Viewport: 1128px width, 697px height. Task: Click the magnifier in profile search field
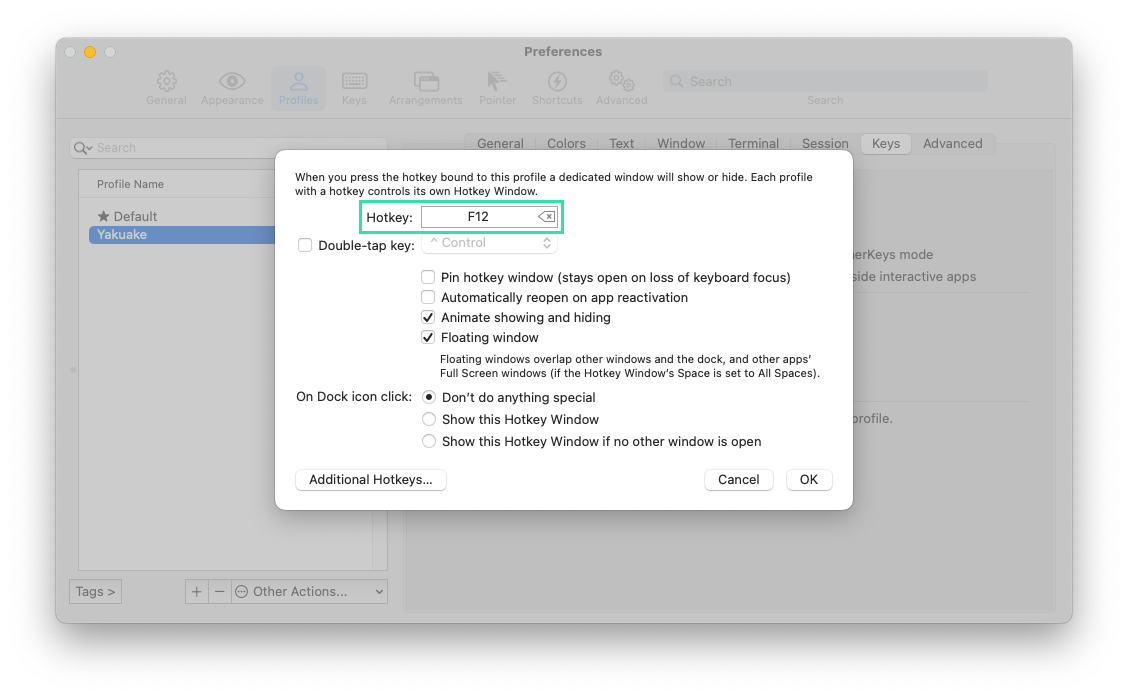coord(82,147)
